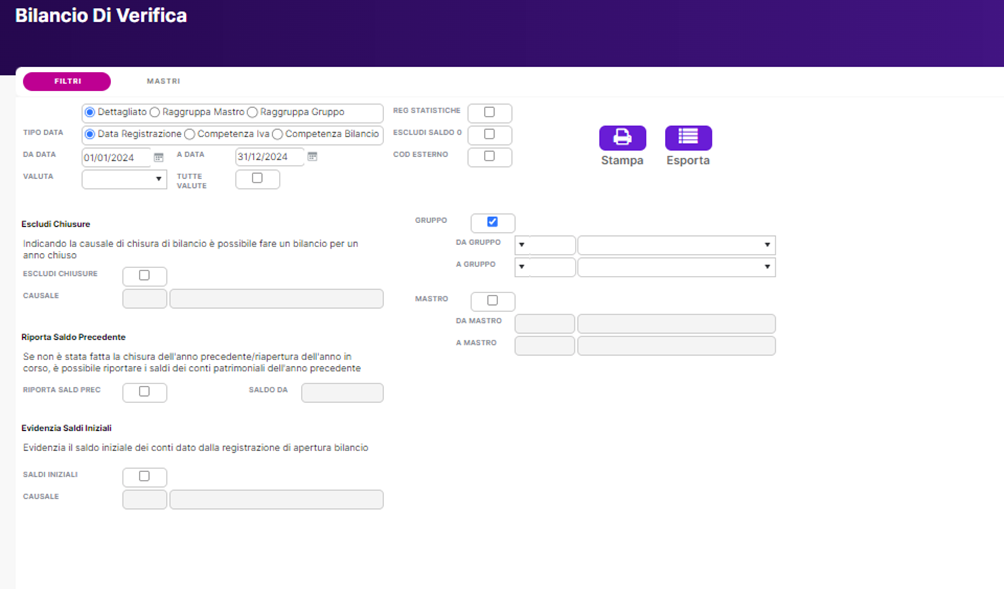Screen dimensions: 1004x589
Task: Tick the Escludi Saldo 0 checkbox
Action: [x=489, y=134]
